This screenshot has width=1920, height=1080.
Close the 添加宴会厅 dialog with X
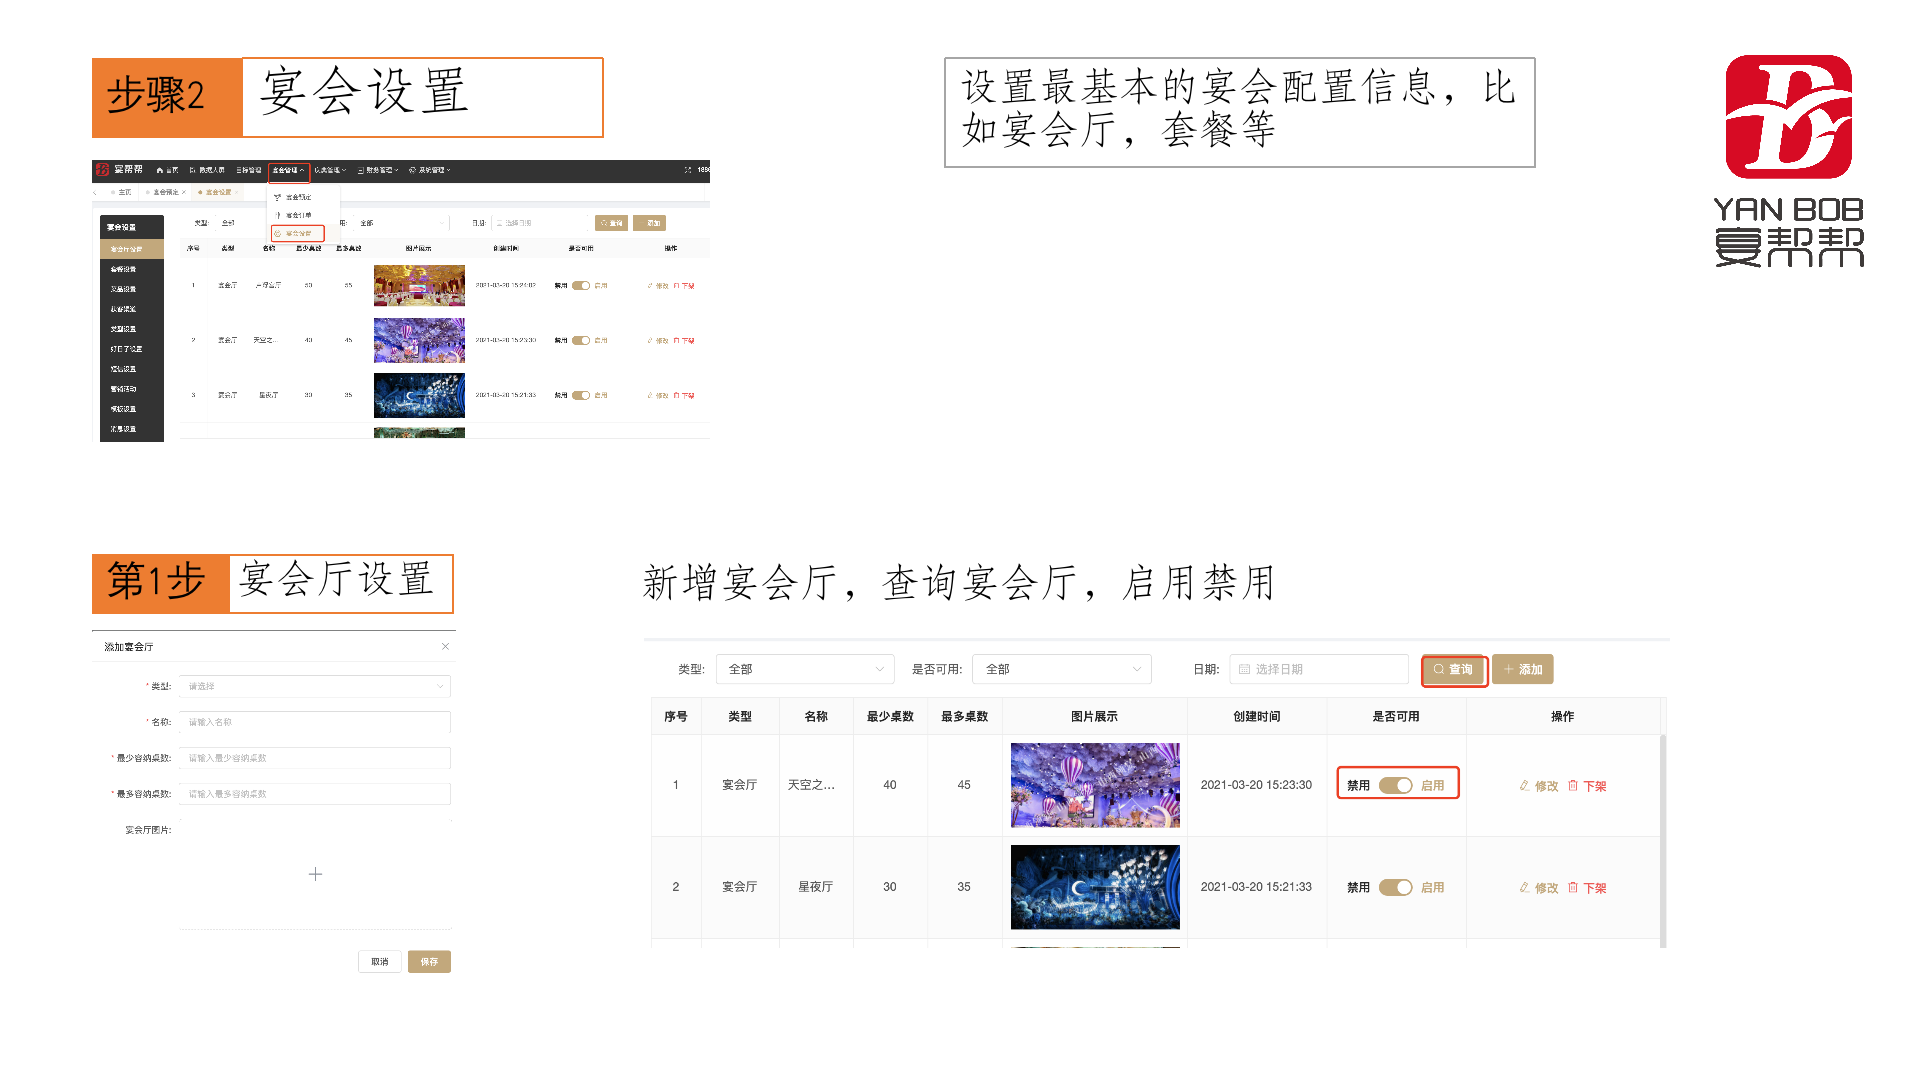445,647
